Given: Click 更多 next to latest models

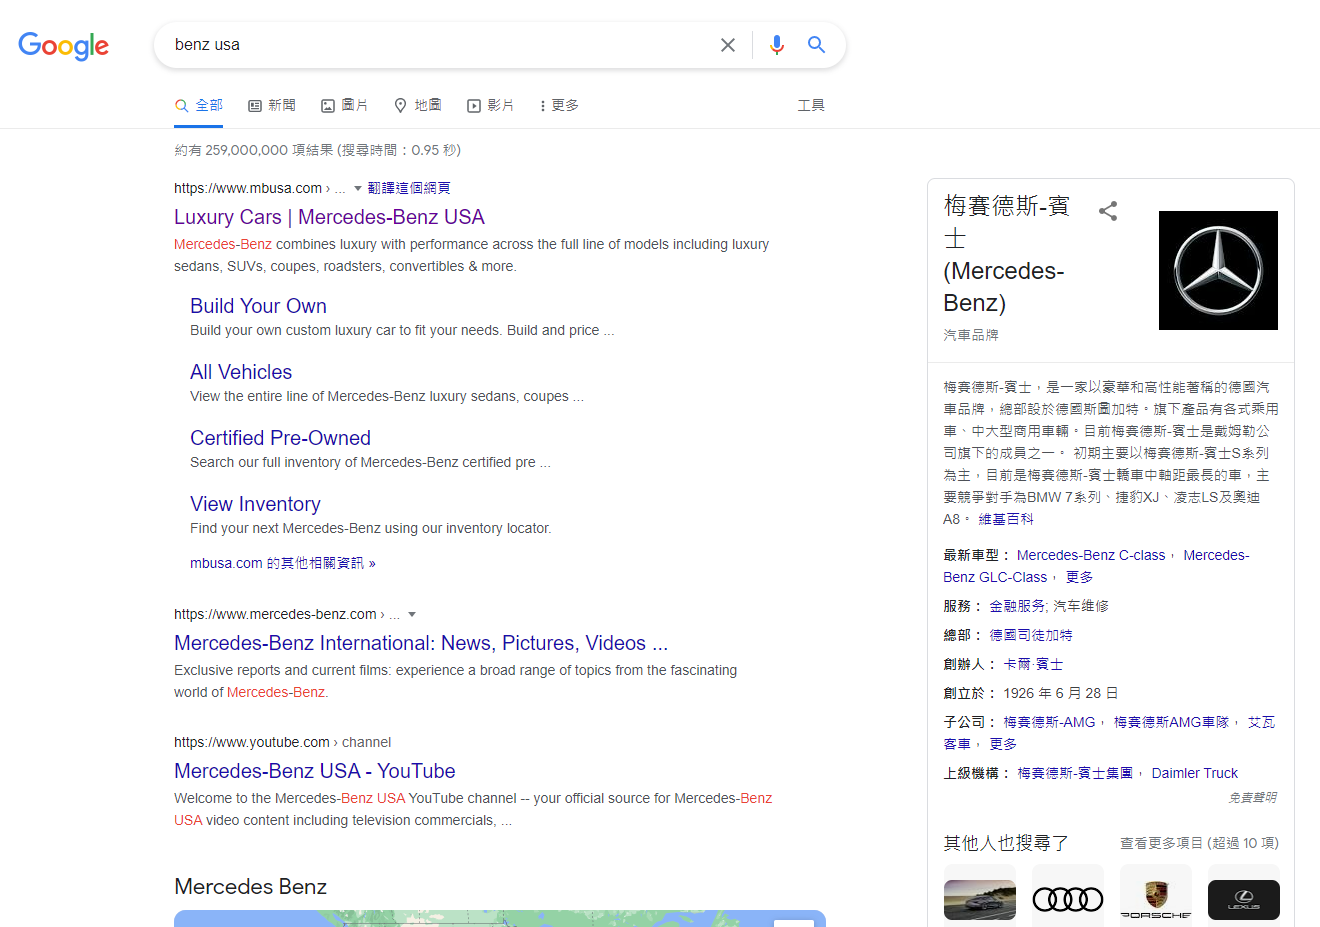Looking at the screenshot, I should [x=1079, y=577].
